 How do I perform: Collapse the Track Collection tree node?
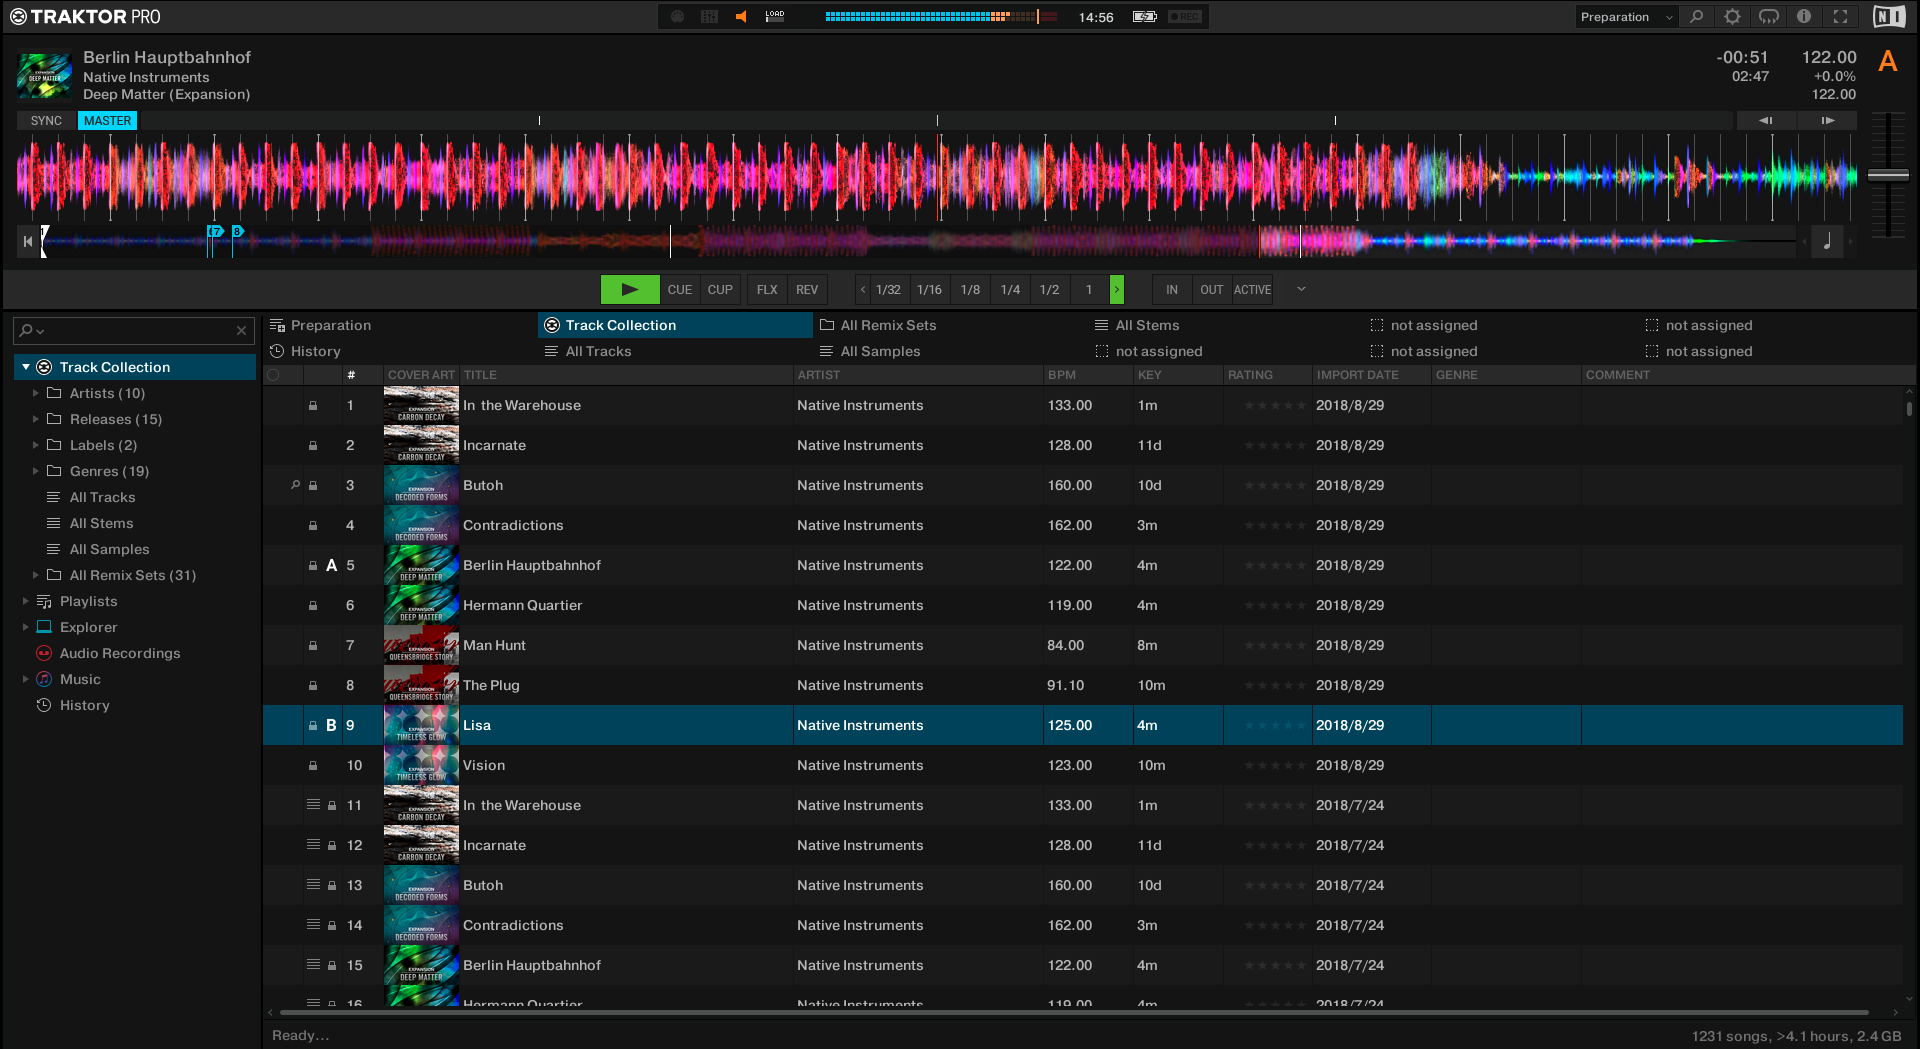click(26, 367)
